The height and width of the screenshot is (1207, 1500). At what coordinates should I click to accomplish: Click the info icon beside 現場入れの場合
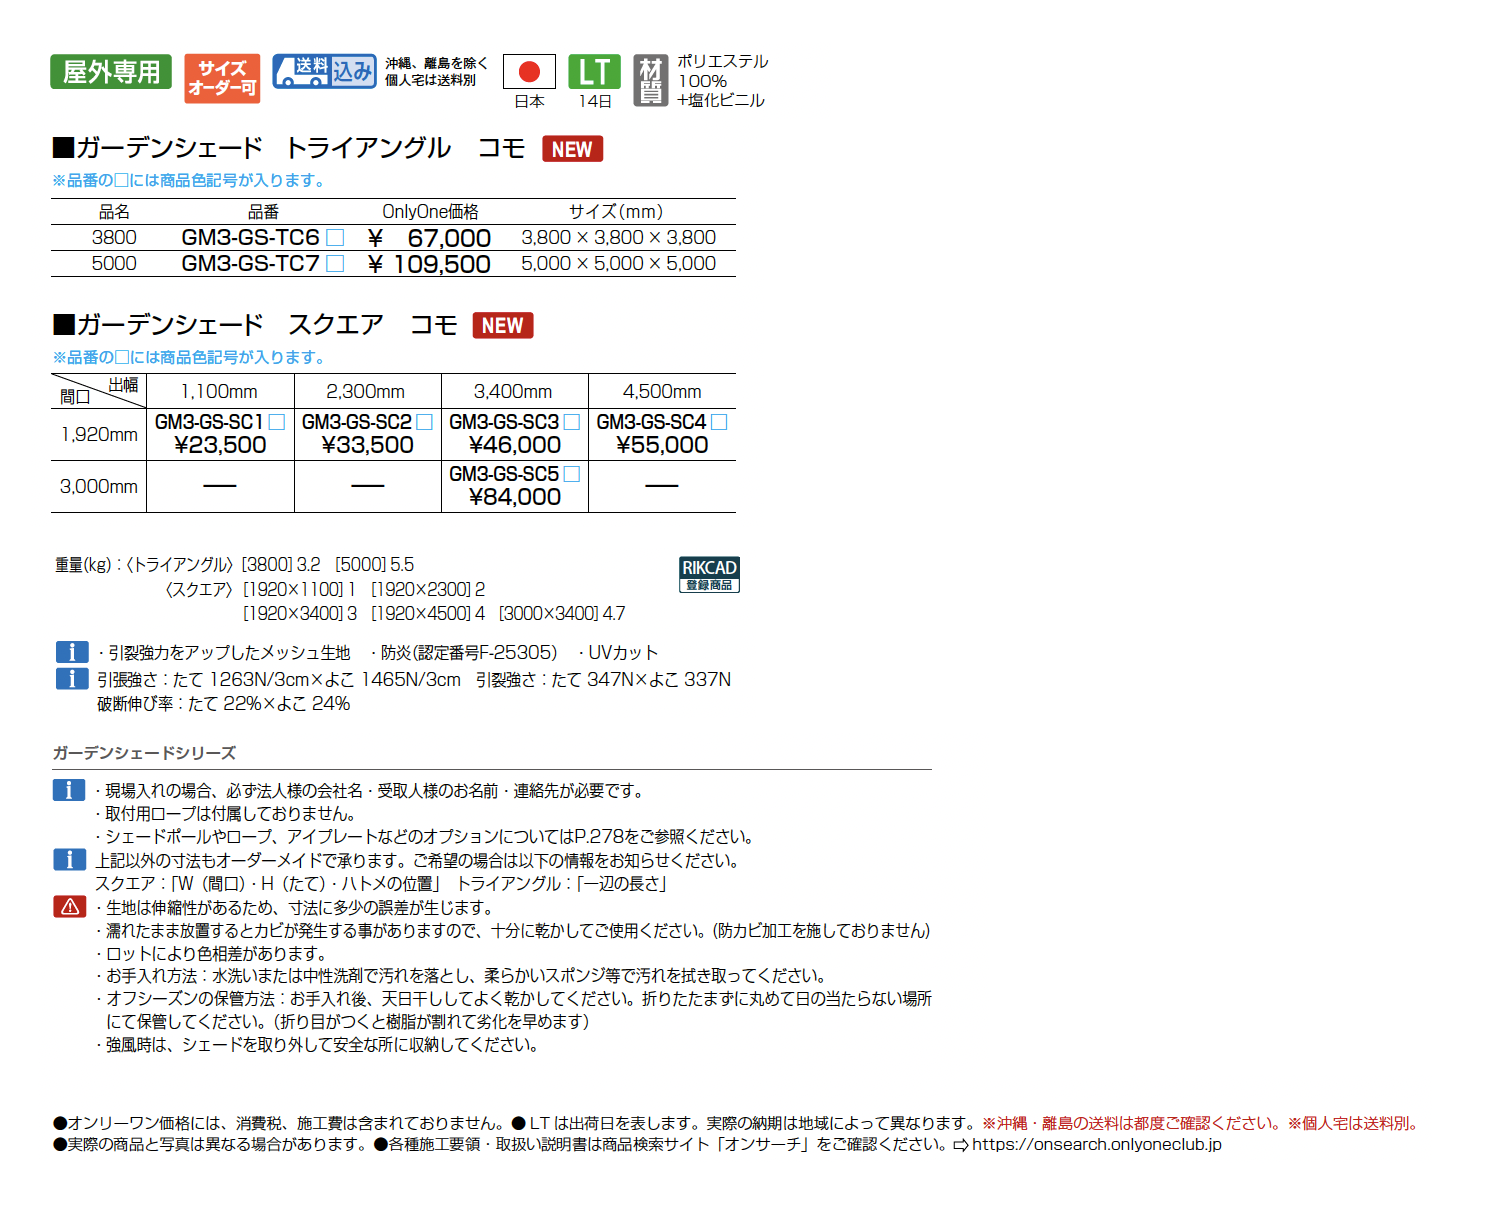pos(69,790)
